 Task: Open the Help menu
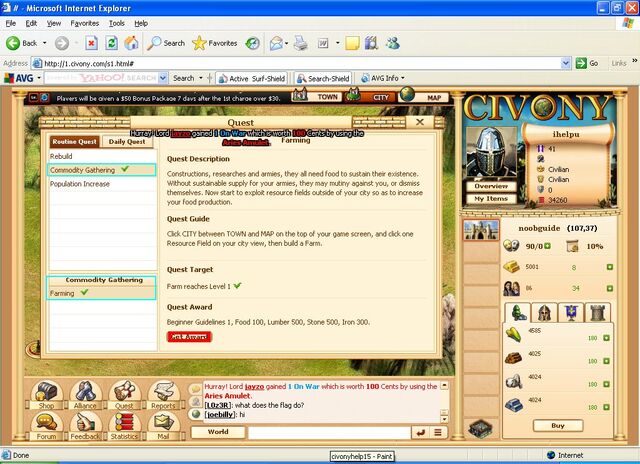pyautogui.click(x=141, y=23)
